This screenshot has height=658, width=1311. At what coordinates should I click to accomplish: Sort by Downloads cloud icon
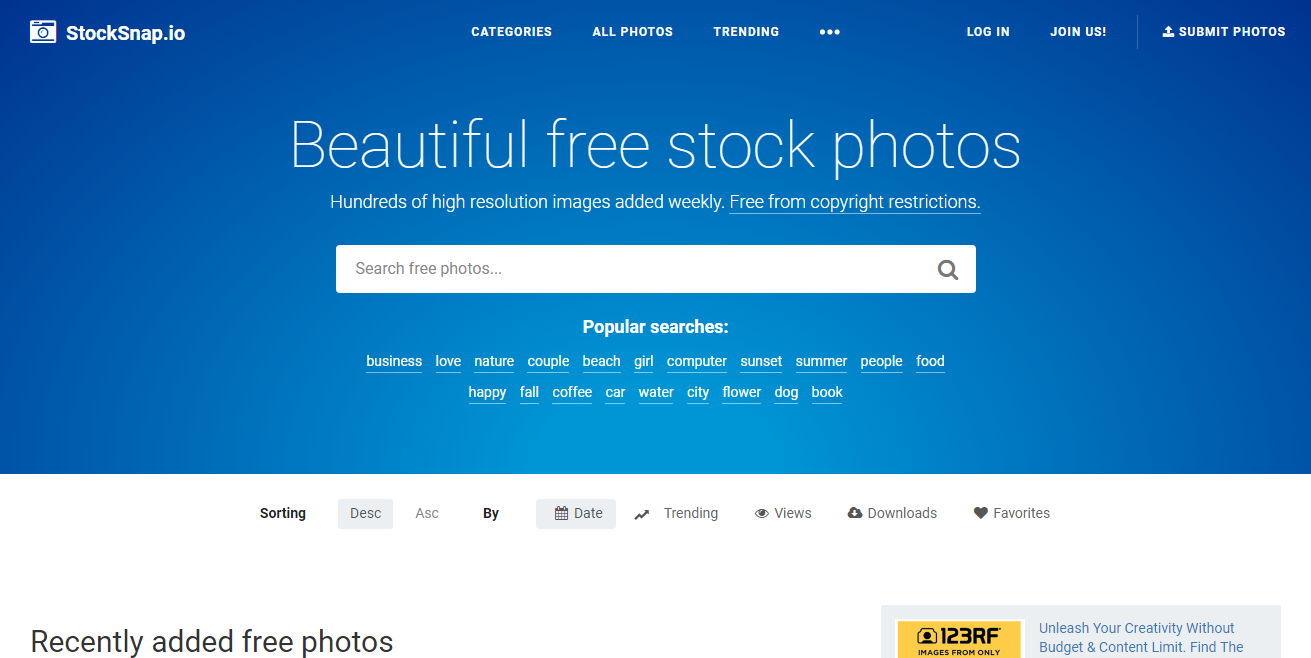coord(855,513)
